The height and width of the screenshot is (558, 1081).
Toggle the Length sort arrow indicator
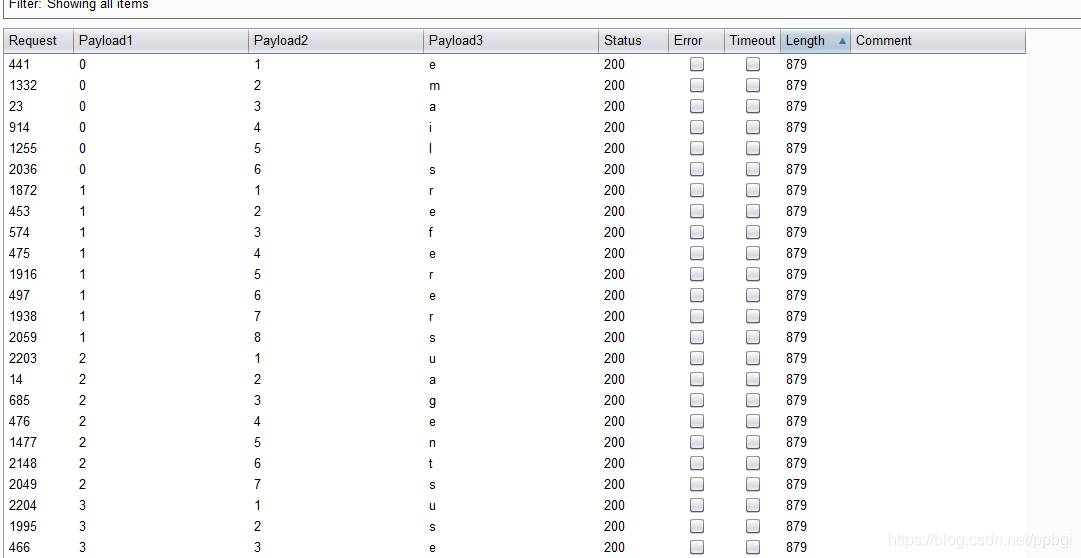click(x=842, y=41)
